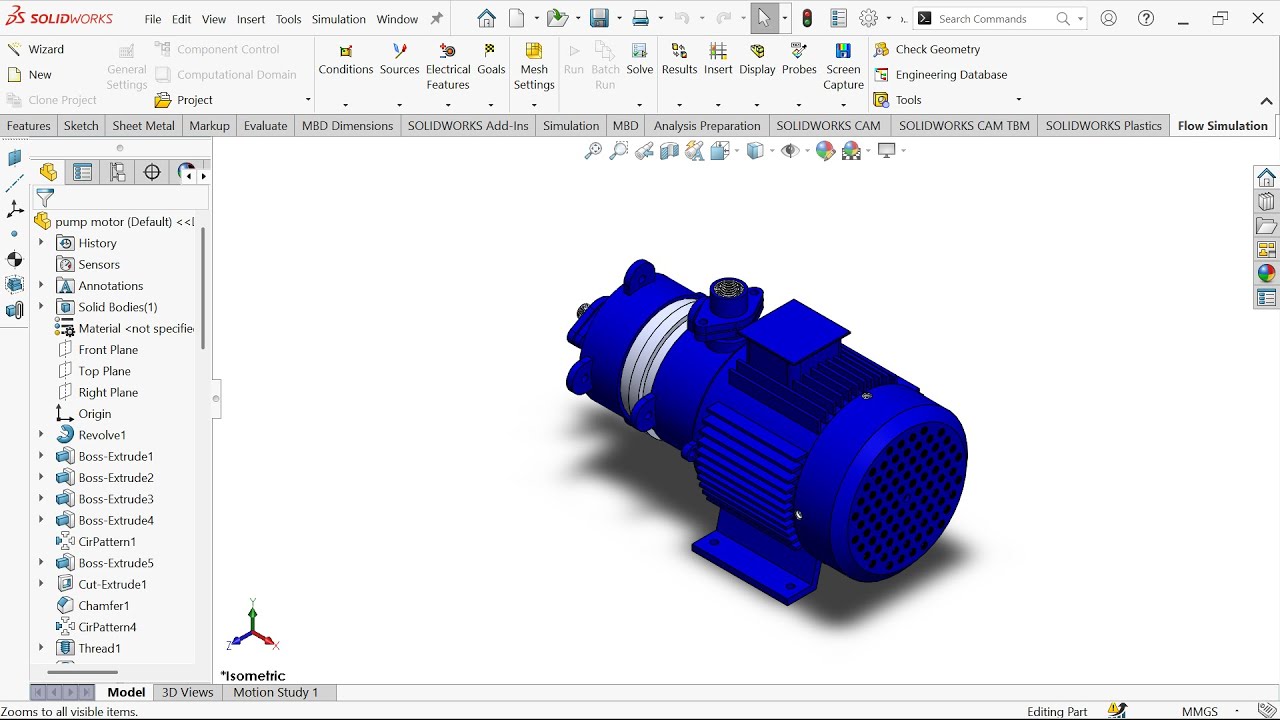Screen dimensions: 1280x720
Task: Switch to the DimXpertManager tab icon
Action: 152,172
